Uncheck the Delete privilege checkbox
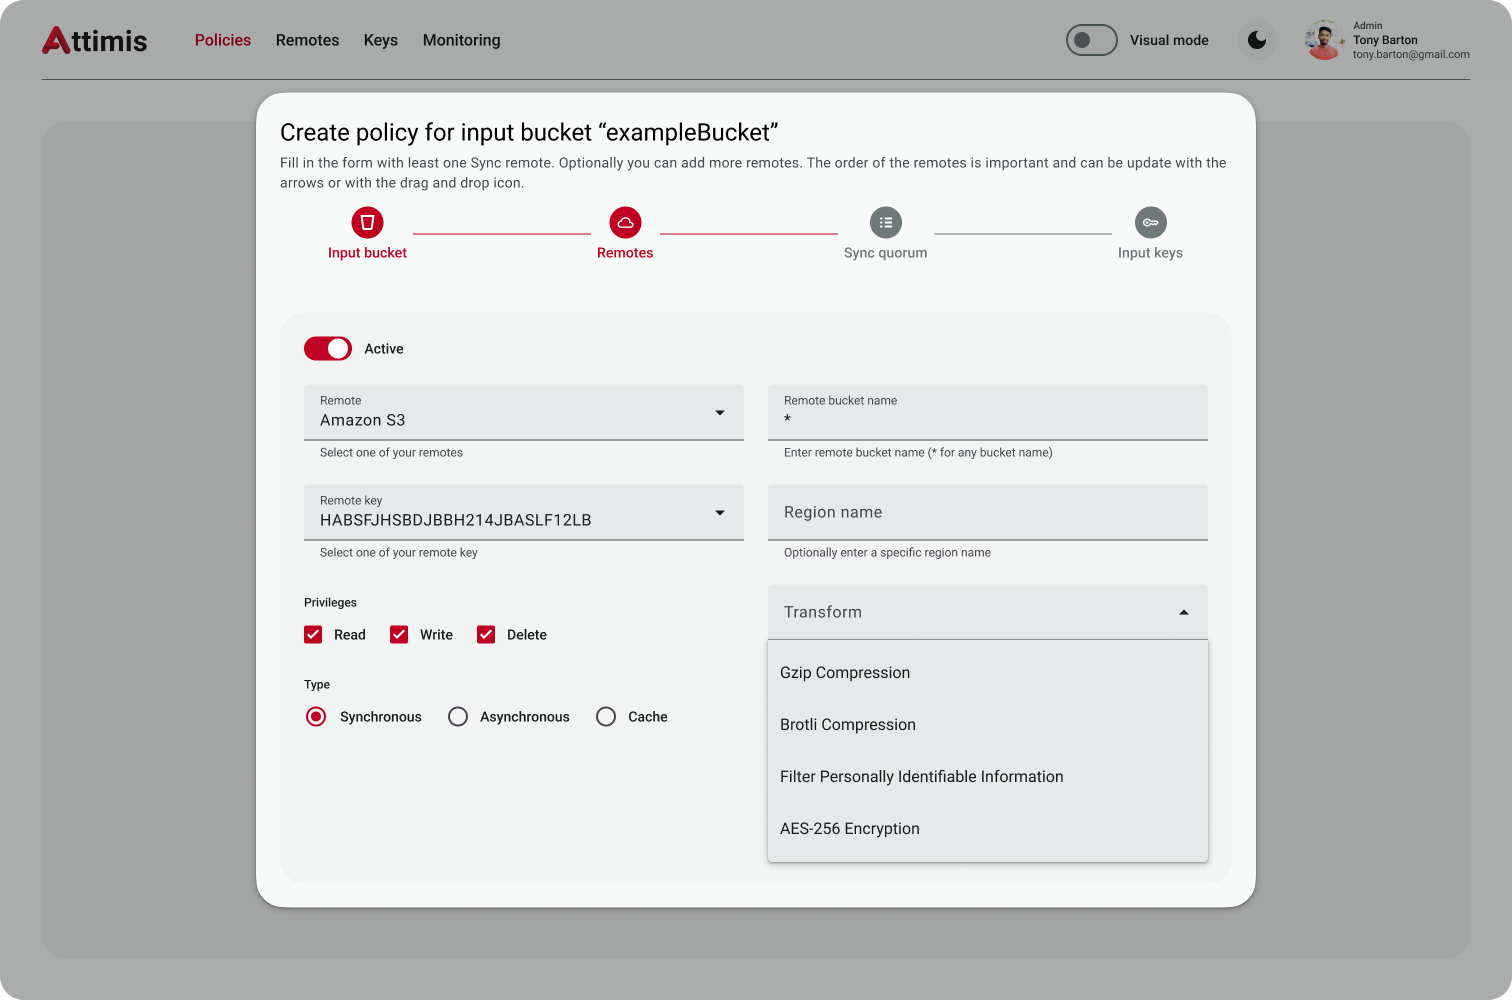1512x1000 pixels. pos(486,635)
